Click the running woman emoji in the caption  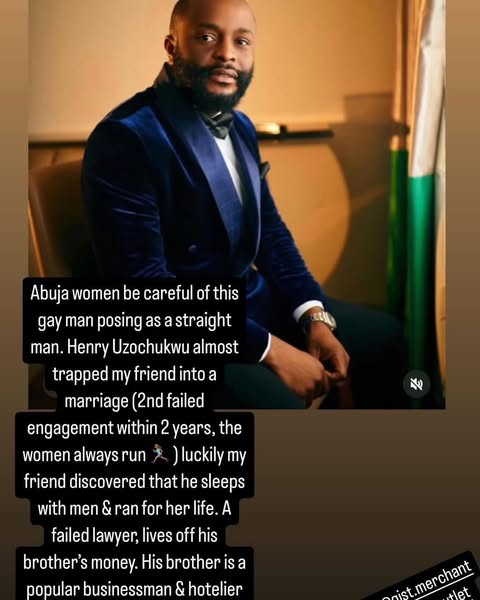(x=160, y=454)
